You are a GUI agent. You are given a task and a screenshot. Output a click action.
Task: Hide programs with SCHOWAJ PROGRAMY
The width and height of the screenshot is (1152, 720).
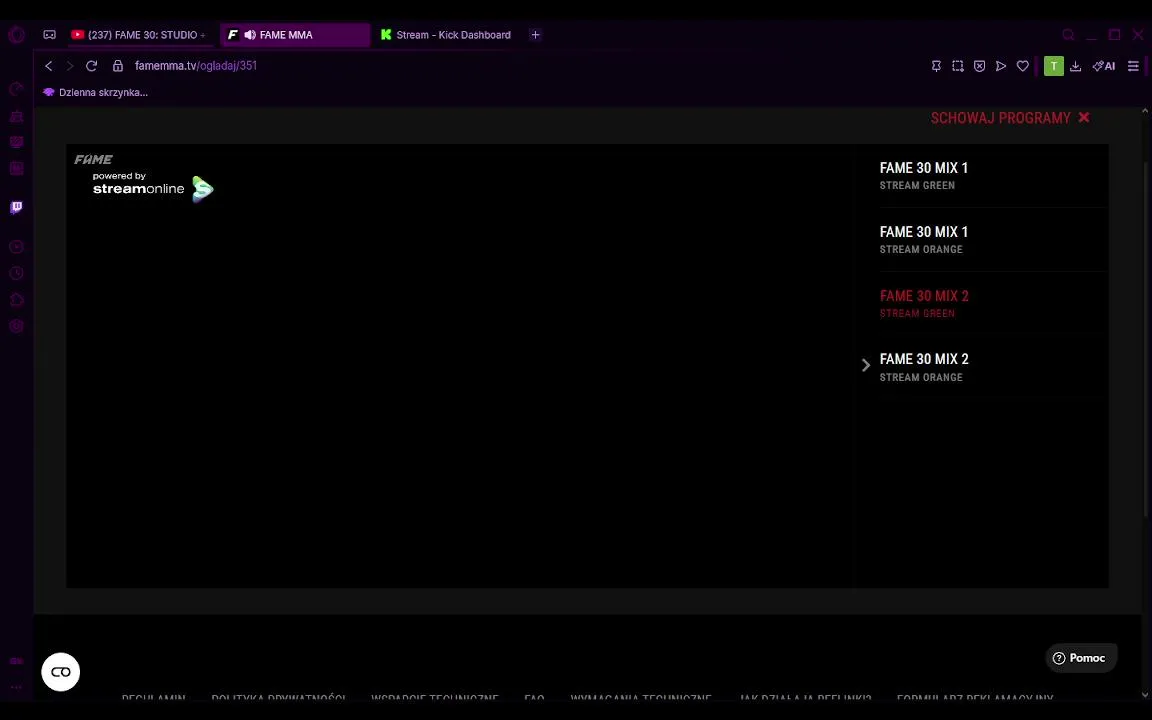coord(1010,118)
